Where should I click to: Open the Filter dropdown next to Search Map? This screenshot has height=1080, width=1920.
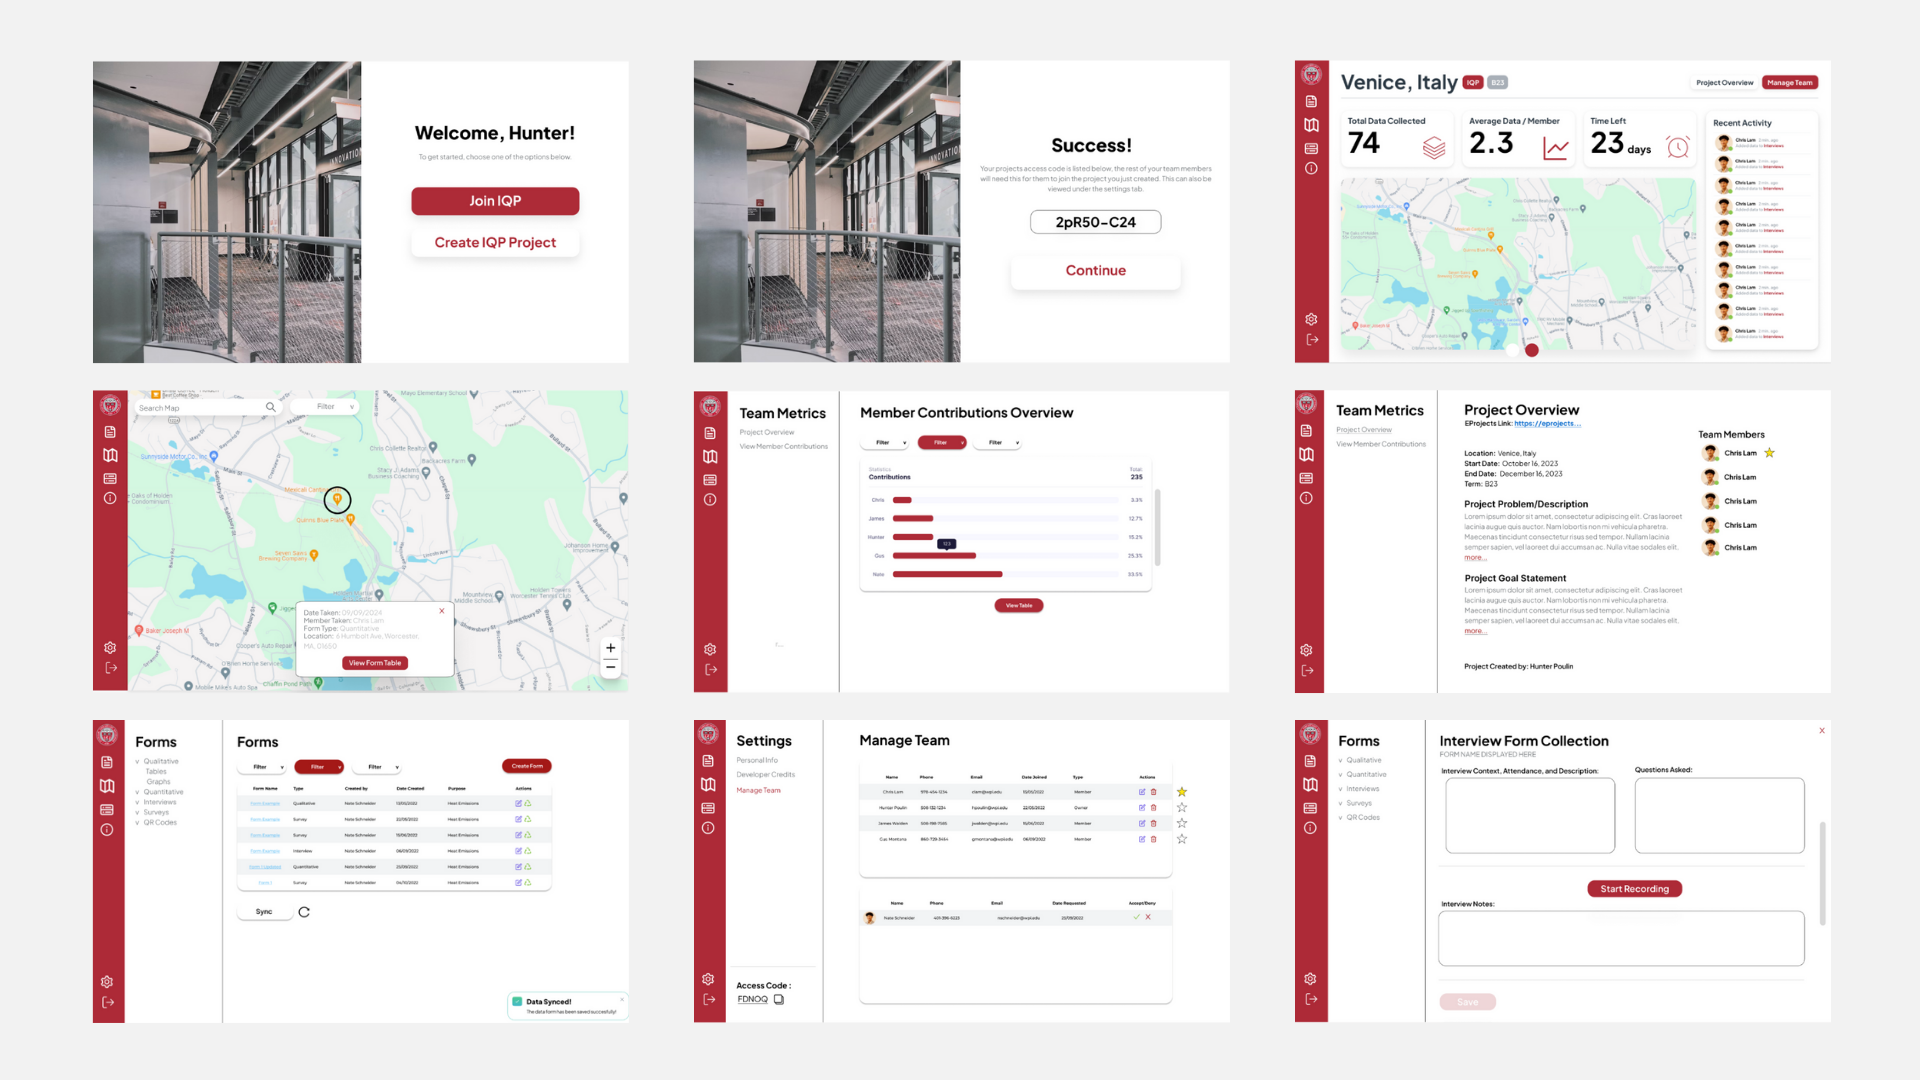point(326,407)
